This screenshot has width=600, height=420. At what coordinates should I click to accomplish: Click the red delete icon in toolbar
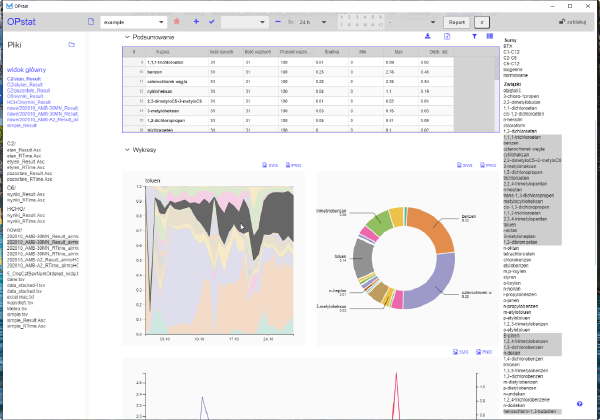click(x=177, y=21)
